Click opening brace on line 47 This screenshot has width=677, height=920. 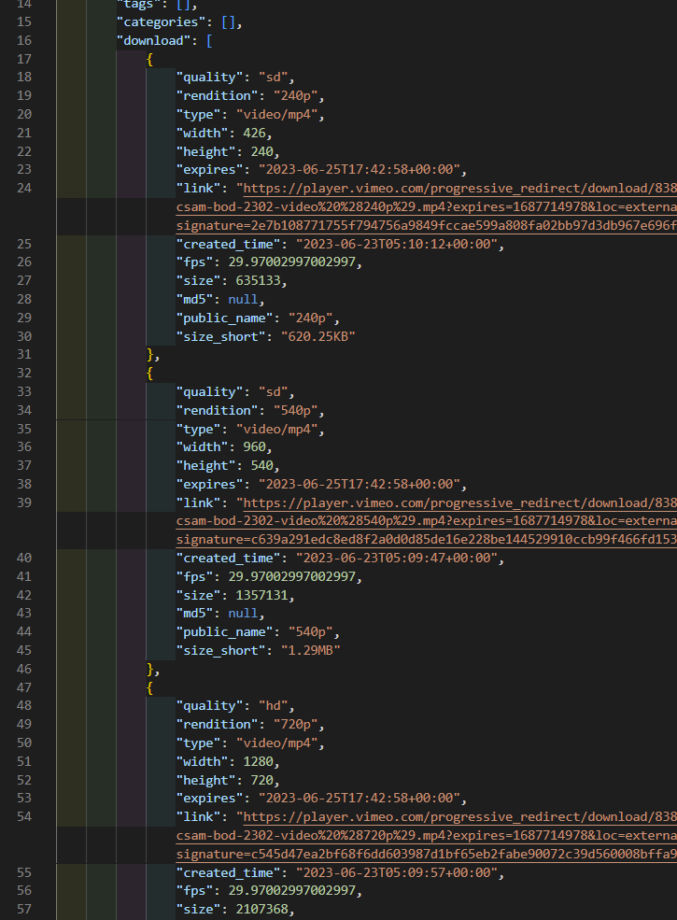coord(150,688)
